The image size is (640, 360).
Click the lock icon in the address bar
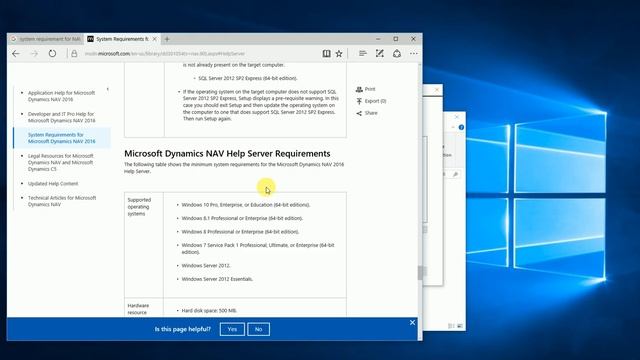coord(74,53)
